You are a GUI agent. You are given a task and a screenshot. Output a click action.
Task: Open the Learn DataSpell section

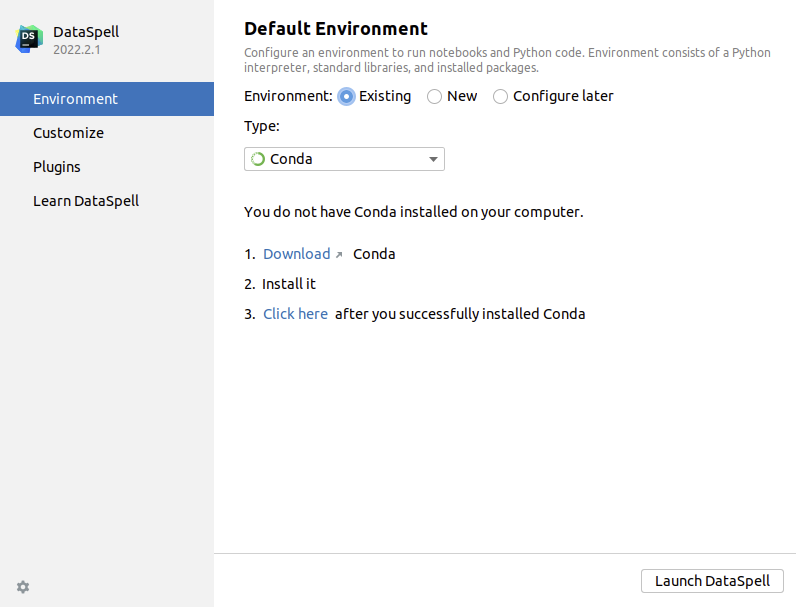click(x=86, y=201)
